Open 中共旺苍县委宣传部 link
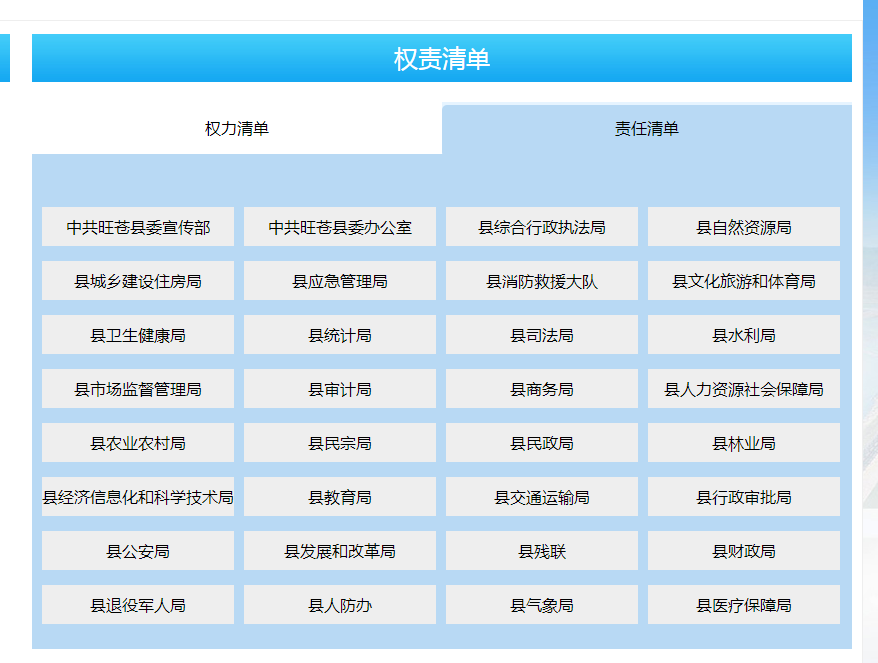 click(x=138, y=227)
